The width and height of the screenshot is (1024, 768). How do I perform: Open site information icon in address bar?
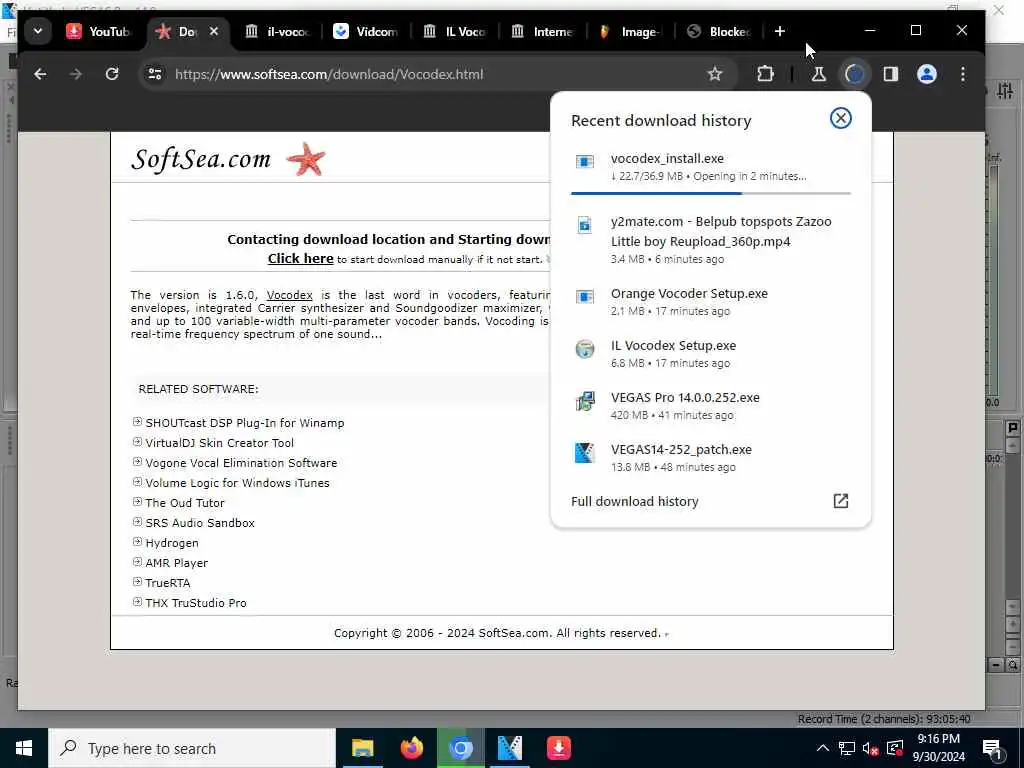155,74
